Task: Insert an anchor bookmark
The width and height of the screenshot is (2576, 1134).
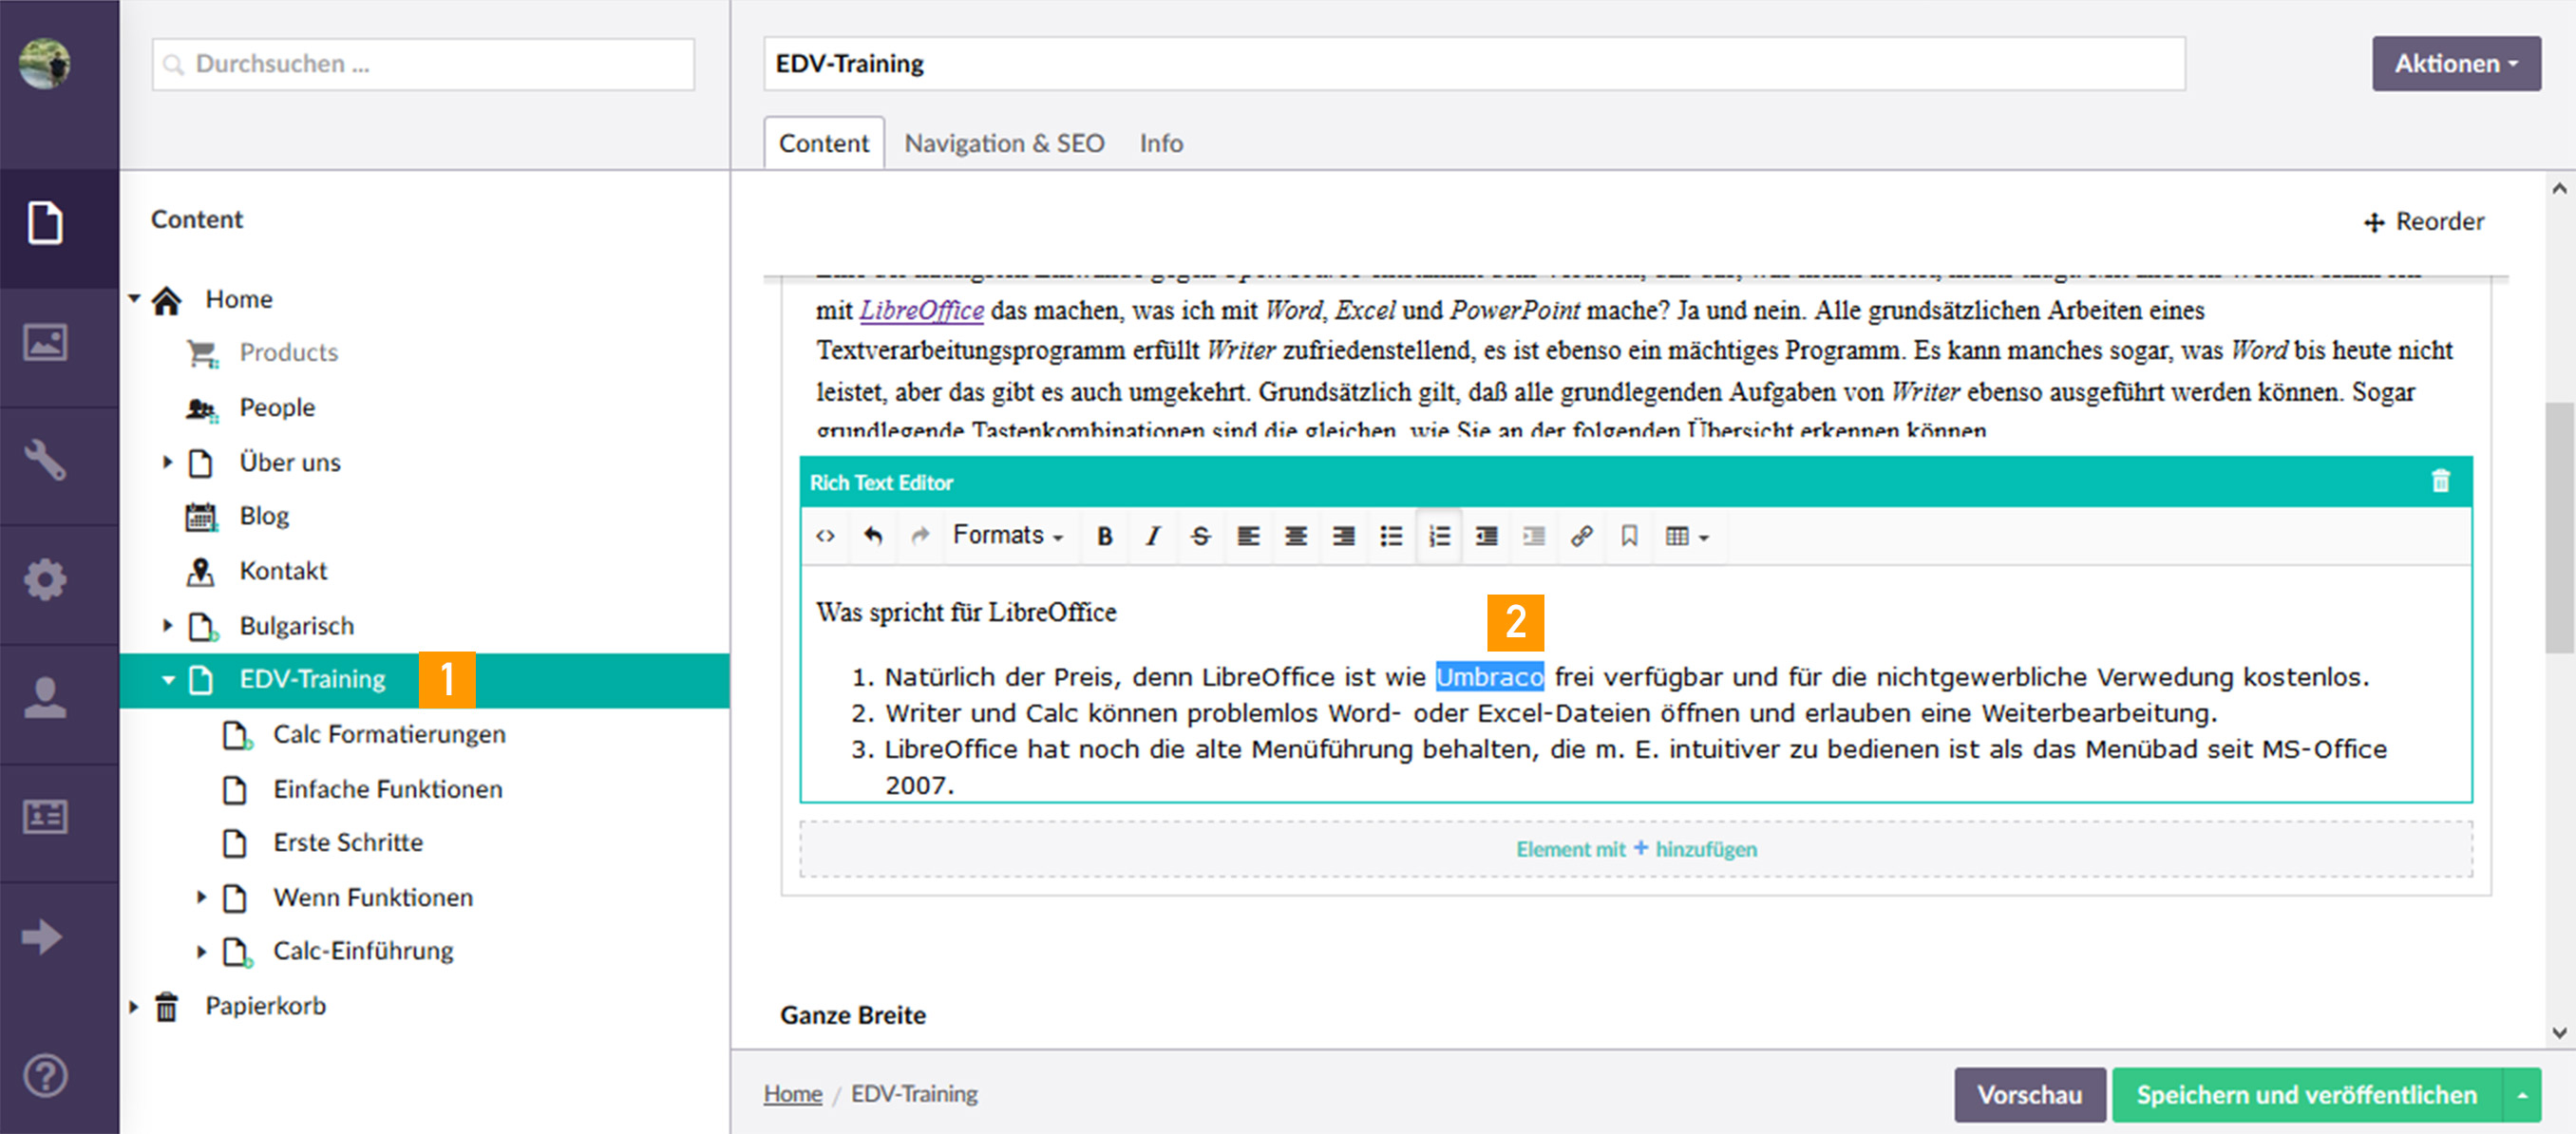Action: tap(1629, 536)
